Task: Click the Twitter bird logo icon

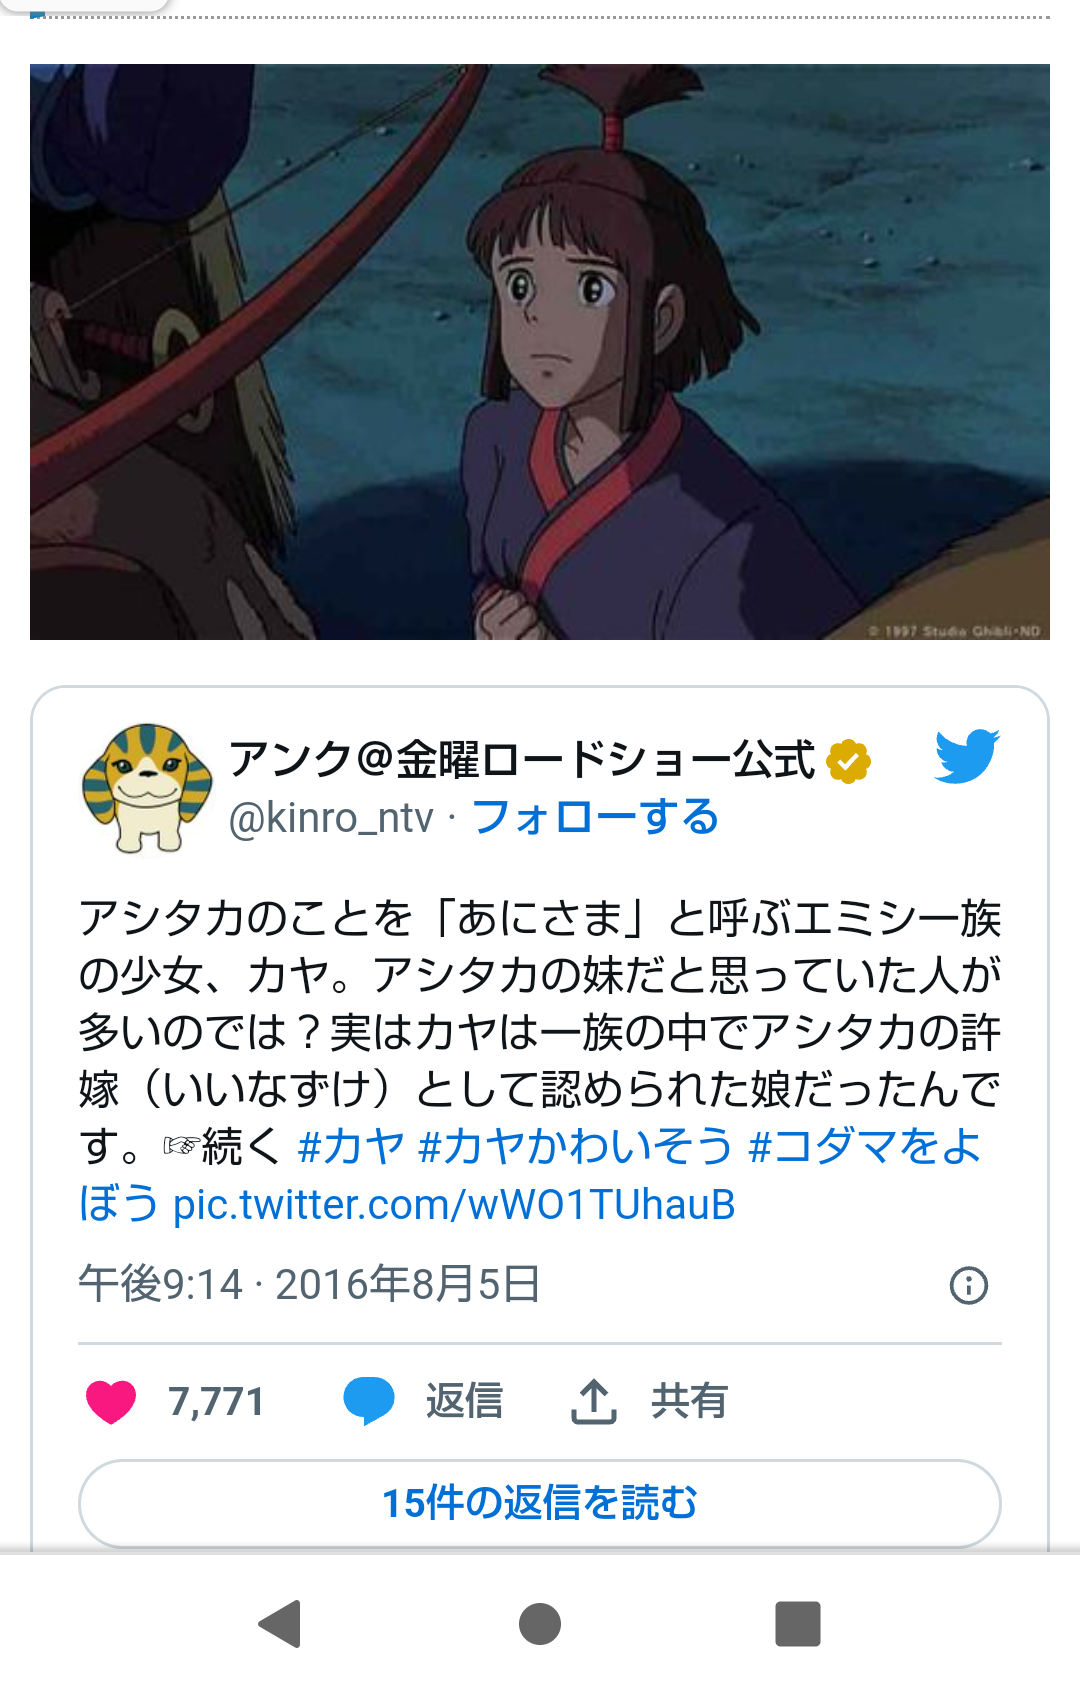Action: (967, 755)
